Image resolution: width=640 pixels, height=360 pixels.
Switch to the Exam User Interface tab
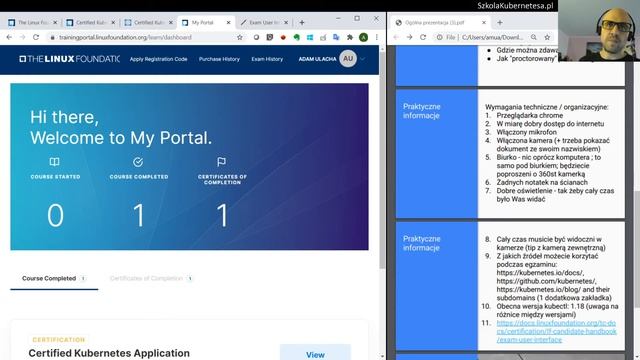(264, 22)
